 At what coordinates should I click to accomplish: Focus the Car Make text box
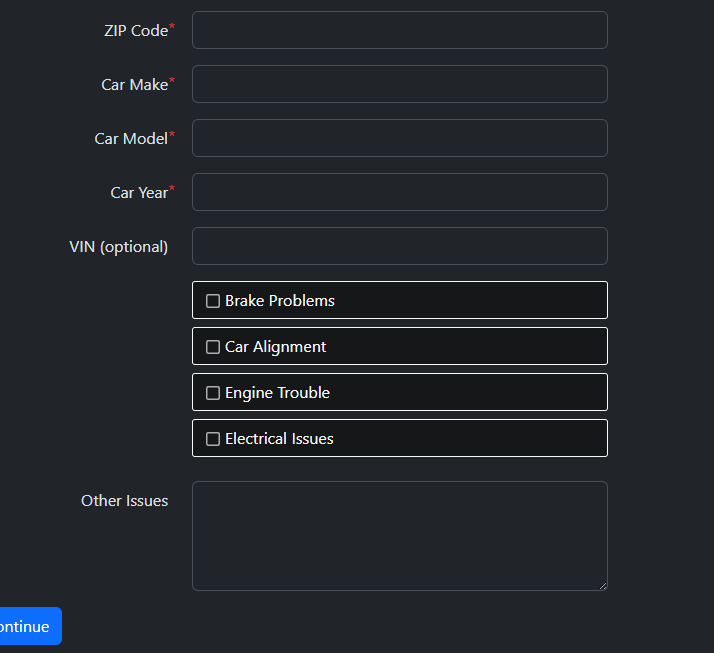(x=400, y=84)
